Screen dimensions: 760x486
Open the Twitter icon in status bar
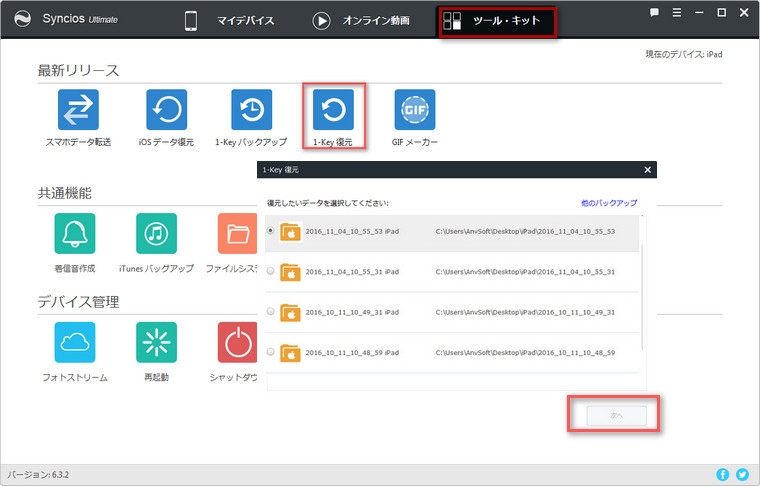pos(742,474)
